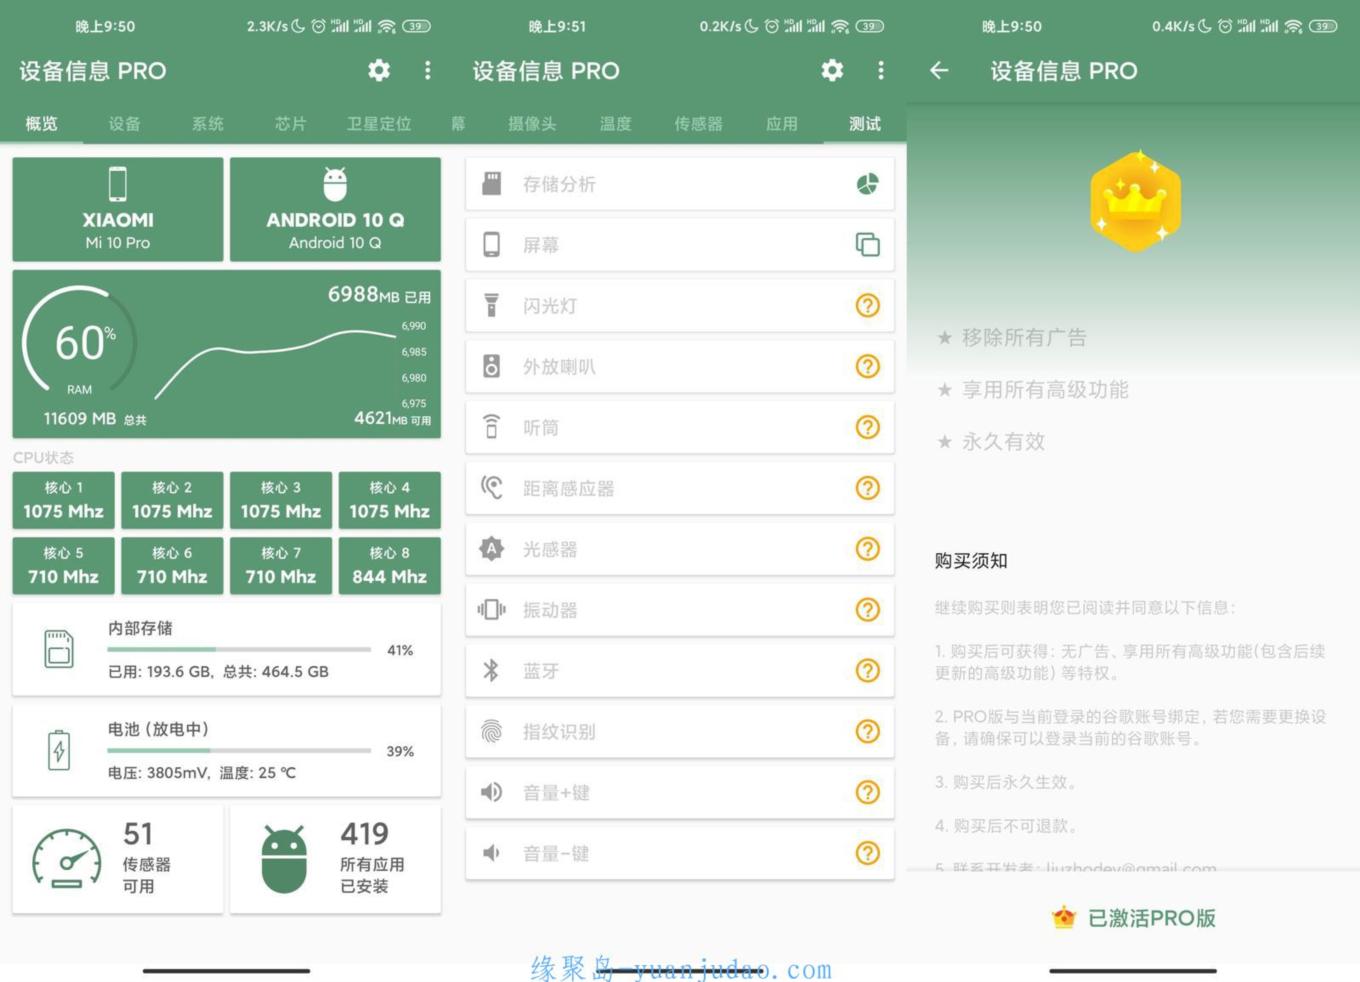Tap the 核心 1 1075 Mhz tile
The width and height of the screenshot is (1360, 982).
tap(64, 500)
